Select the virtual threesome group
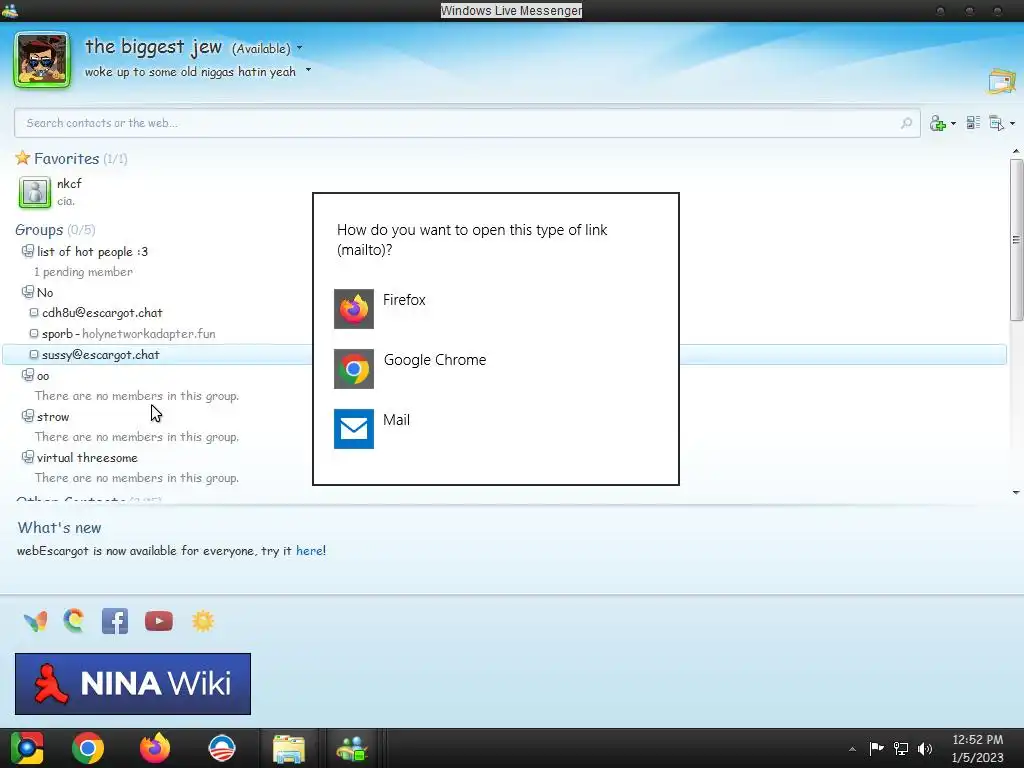 [x=87, y=458]
